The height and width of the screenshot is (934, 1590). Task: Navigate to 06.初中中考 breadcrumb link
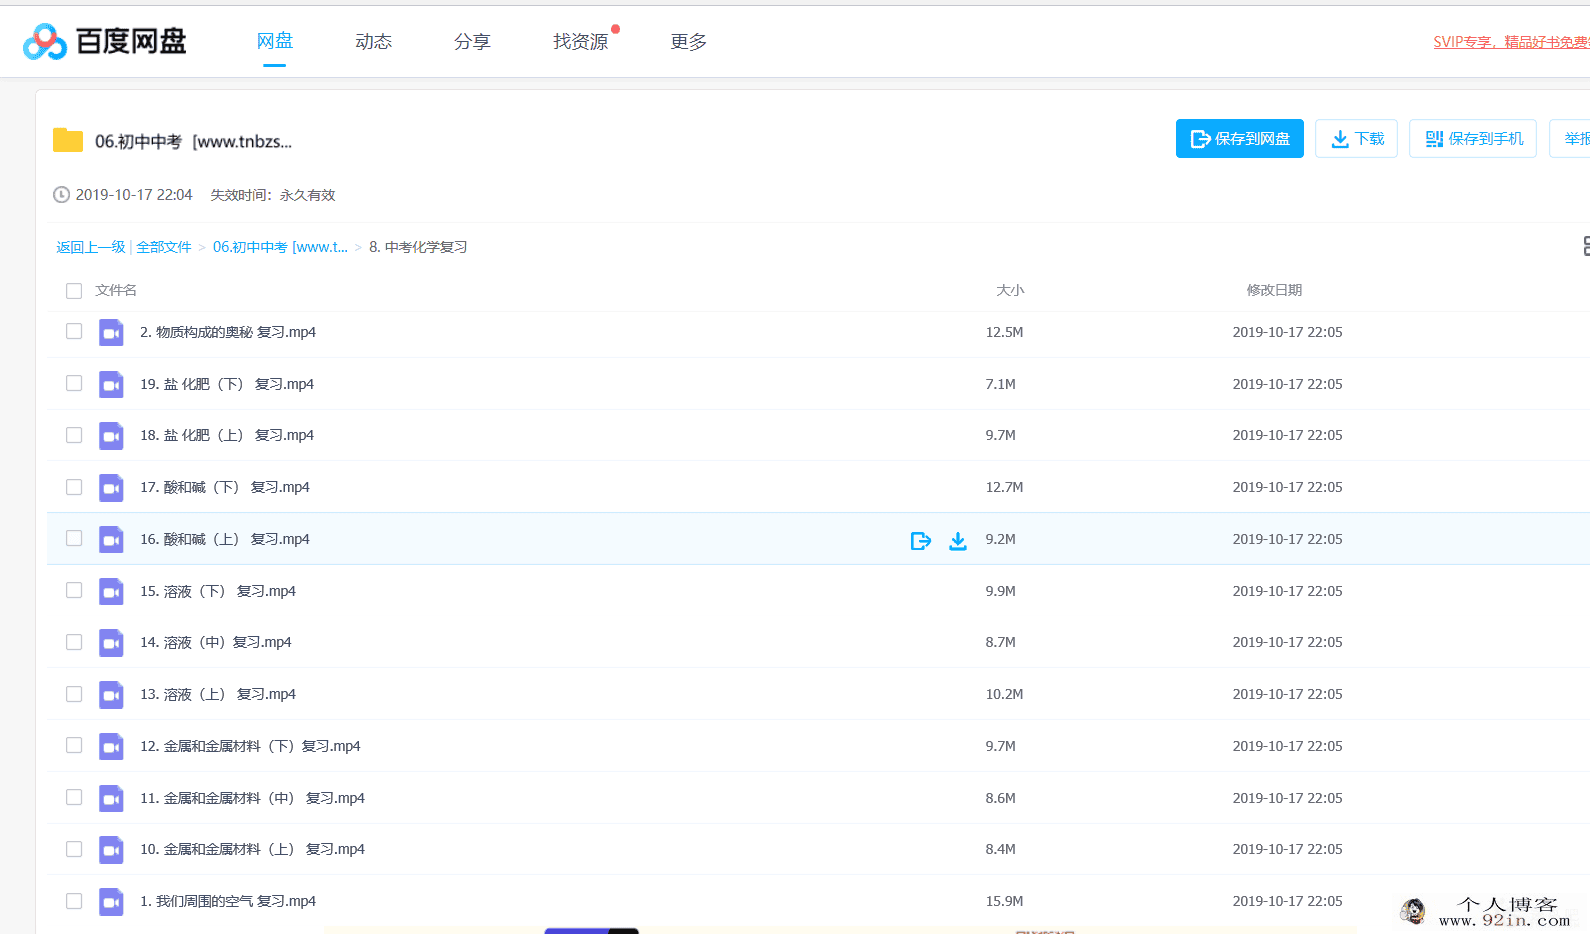[x=280, y=247]
